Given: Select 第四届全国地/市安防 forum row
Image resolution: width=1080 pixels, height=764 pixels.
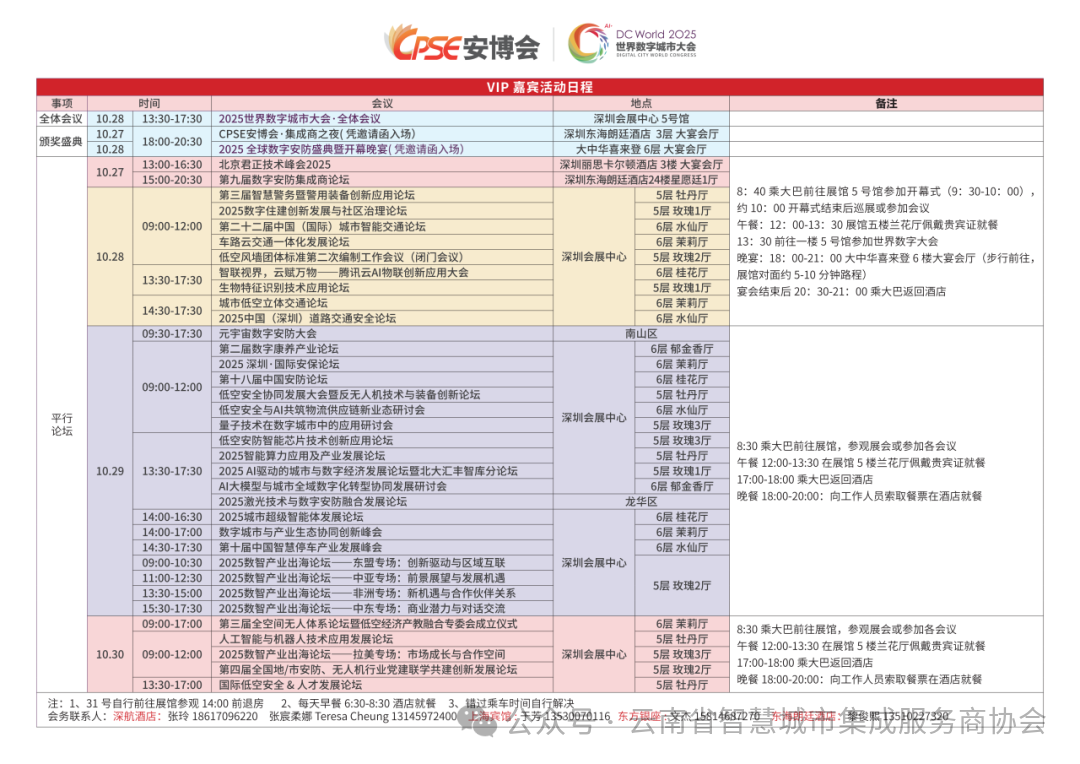Looking at the screenshot, I should pos(382,670).
